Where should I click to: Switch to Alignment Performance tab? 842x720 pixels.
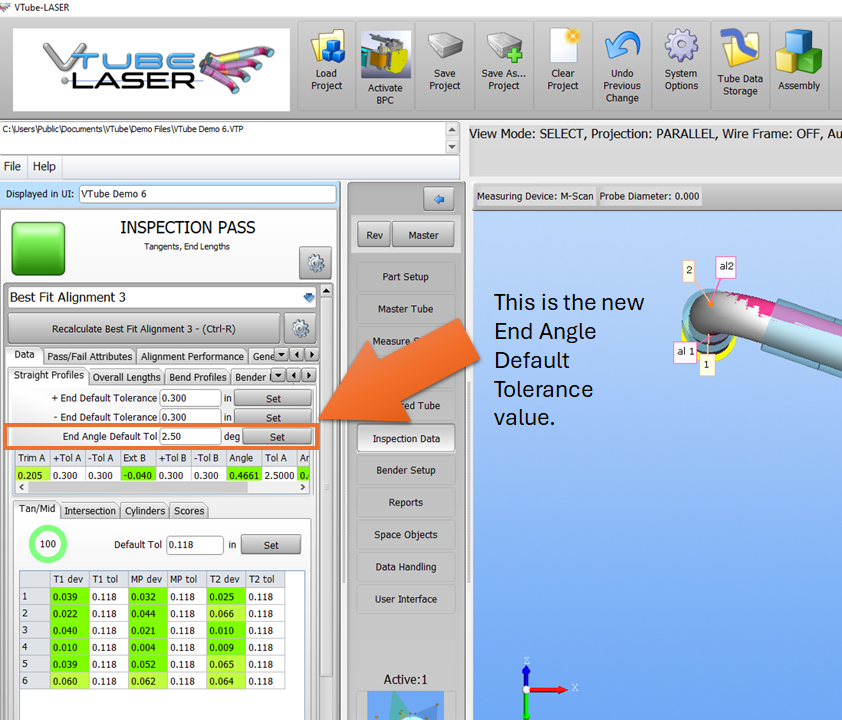coord(192,357)
